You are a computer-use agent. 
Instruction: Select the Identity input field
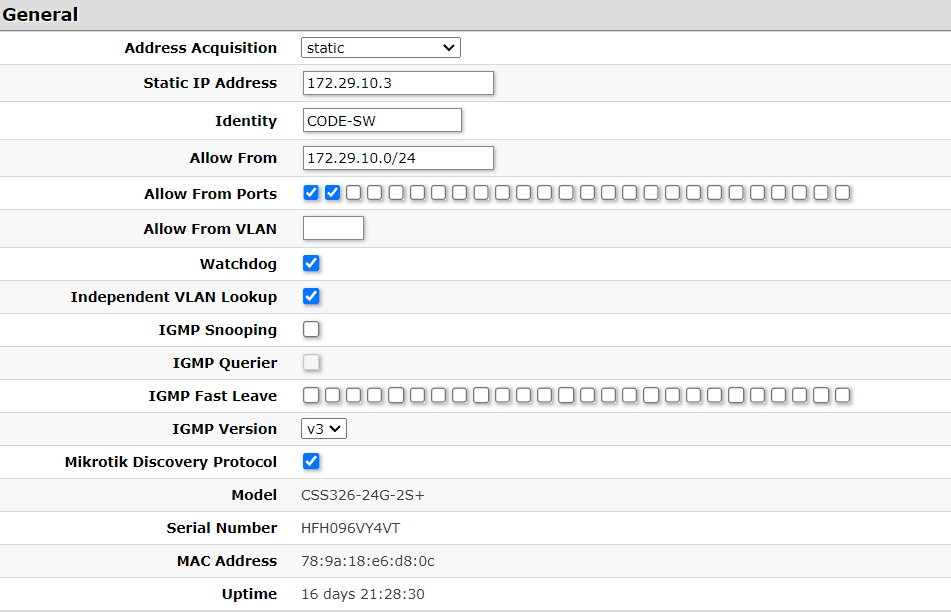coord(382,120)
